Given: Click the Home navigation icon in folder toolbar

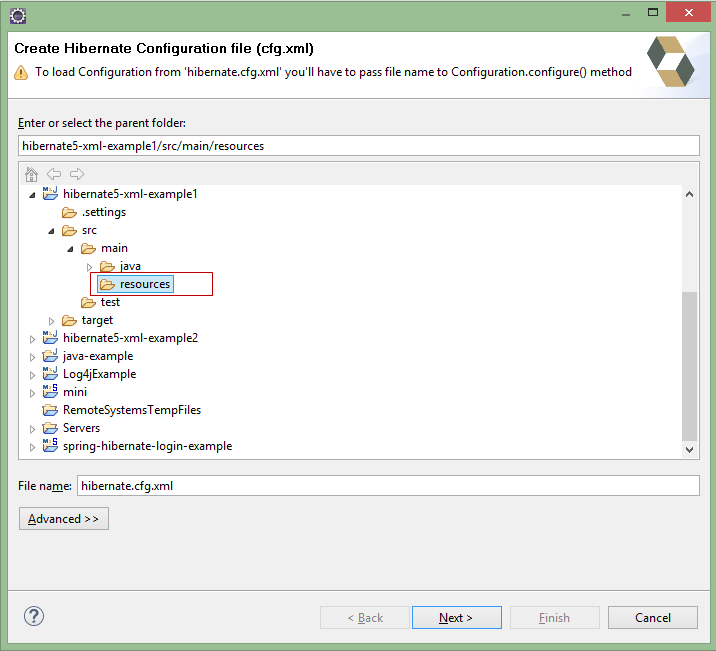Looking at the screenshot, I should pyautogui.click(x=32, y=174).
